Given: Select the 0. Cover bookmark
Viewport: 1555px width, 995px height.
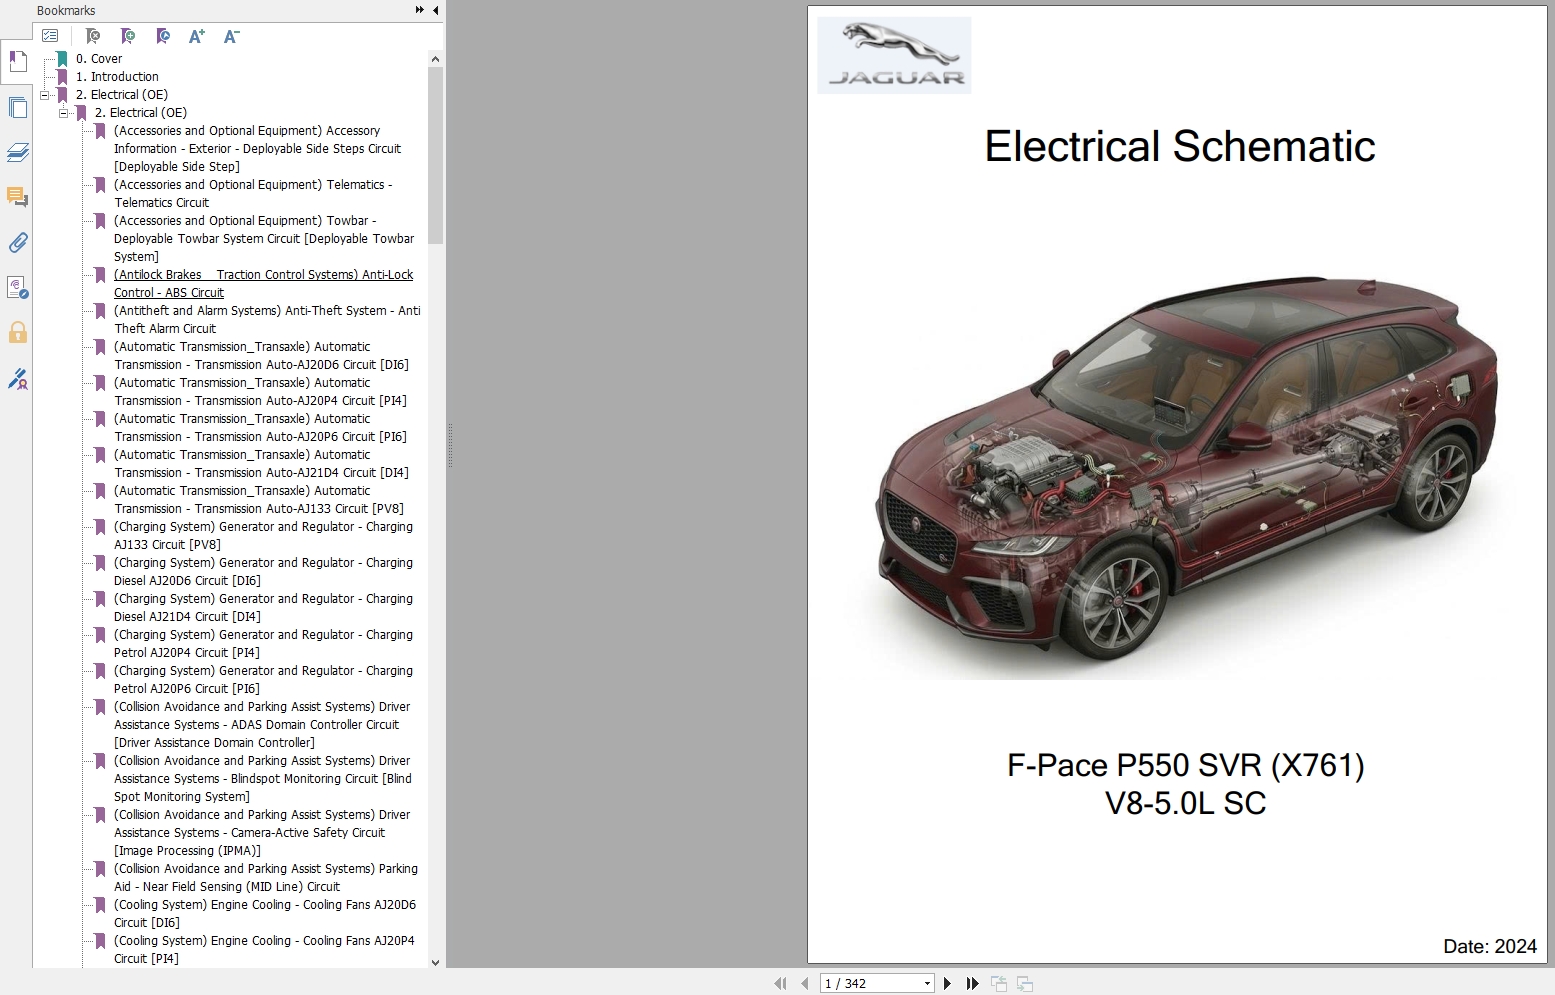Looking at the screenshot, I should click(99, 59).
